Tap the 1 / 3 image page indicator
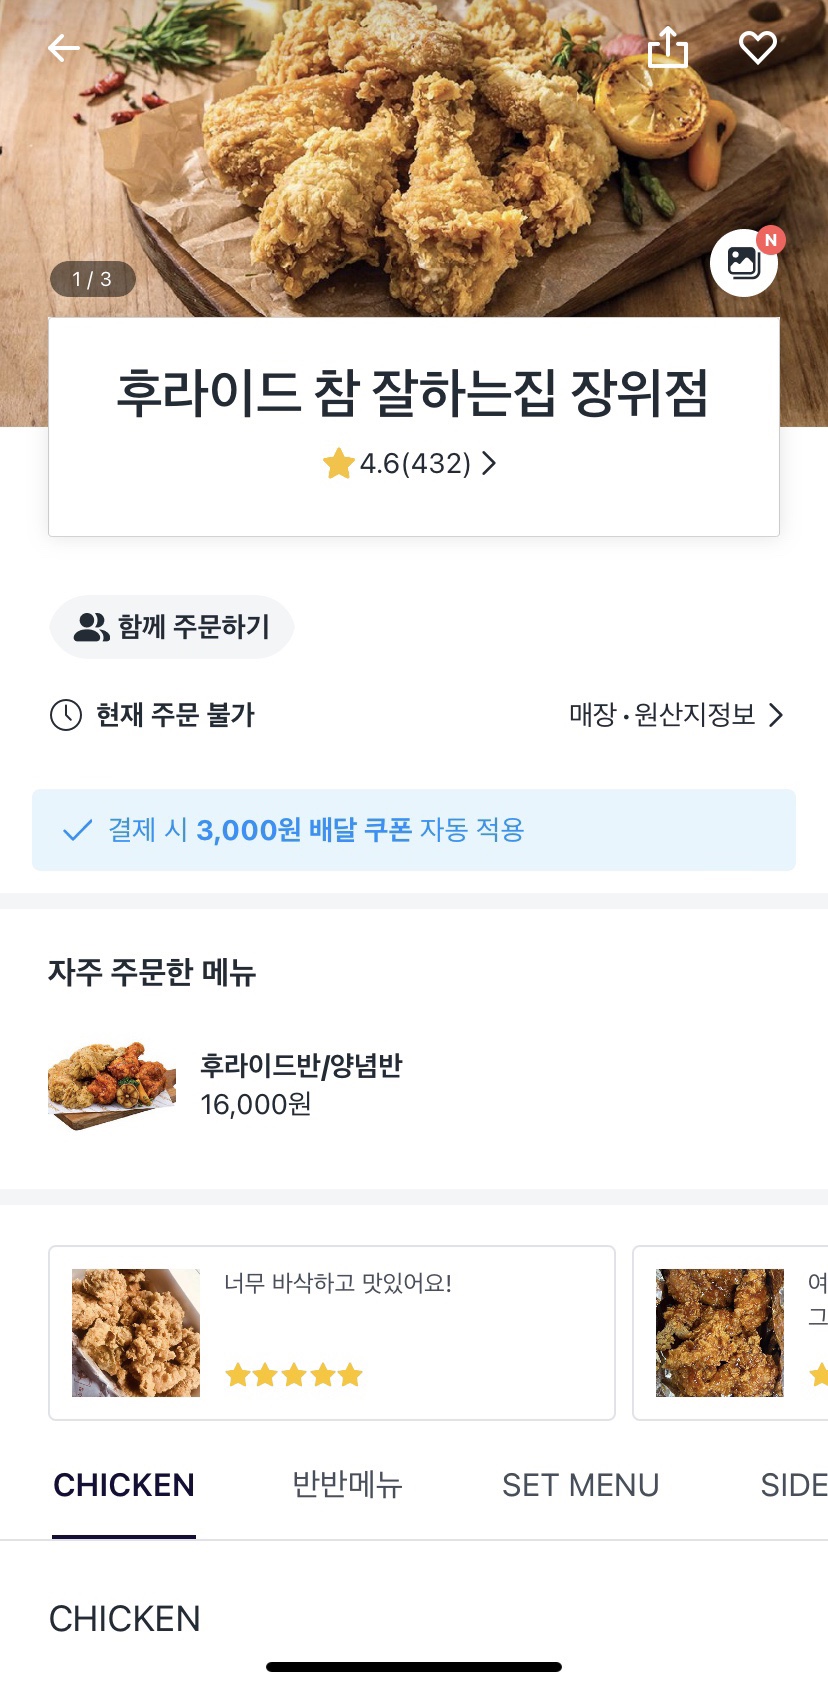 coord(92,279)
